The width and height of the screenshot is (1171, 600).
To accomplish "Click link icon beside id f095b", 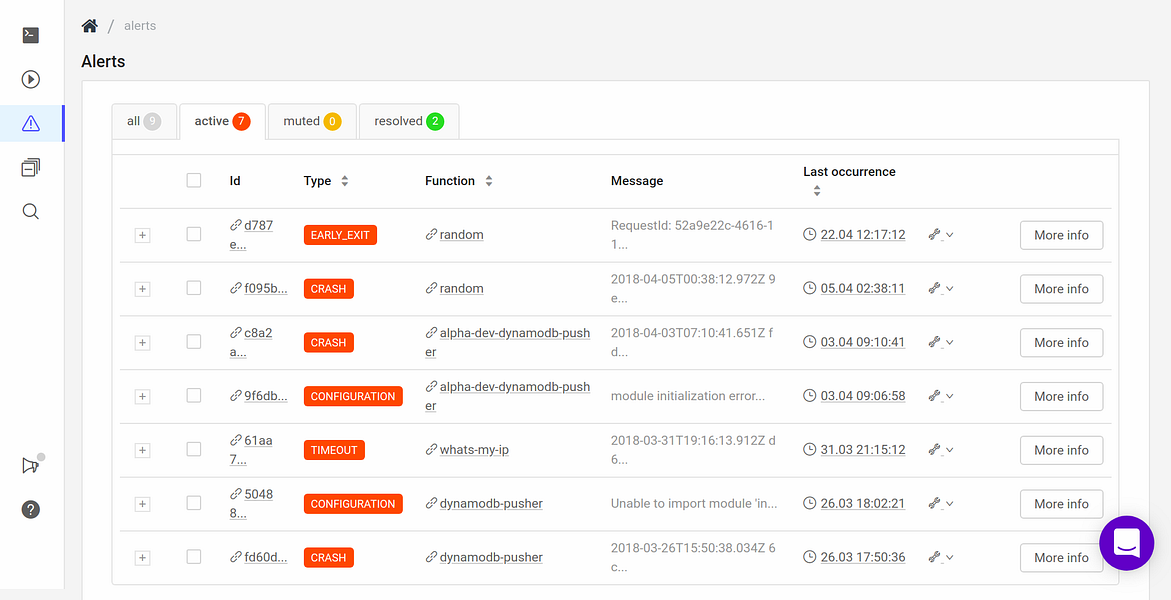I will point(235,288).
